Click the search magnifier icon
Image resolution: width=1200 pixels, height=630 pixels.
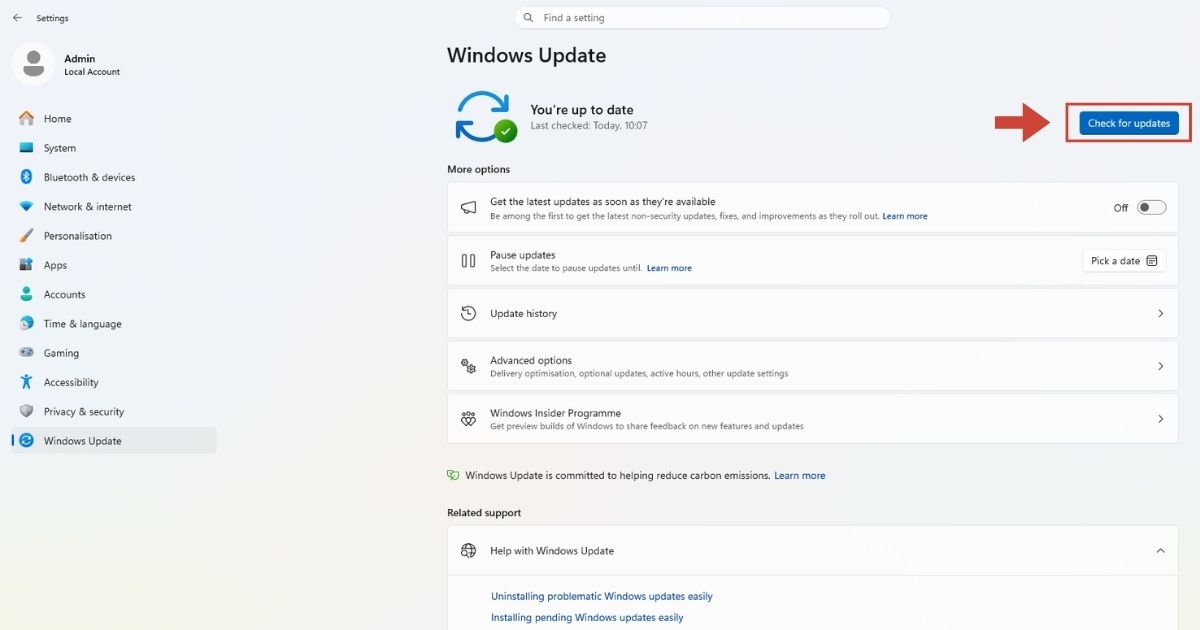coord(528,18)
